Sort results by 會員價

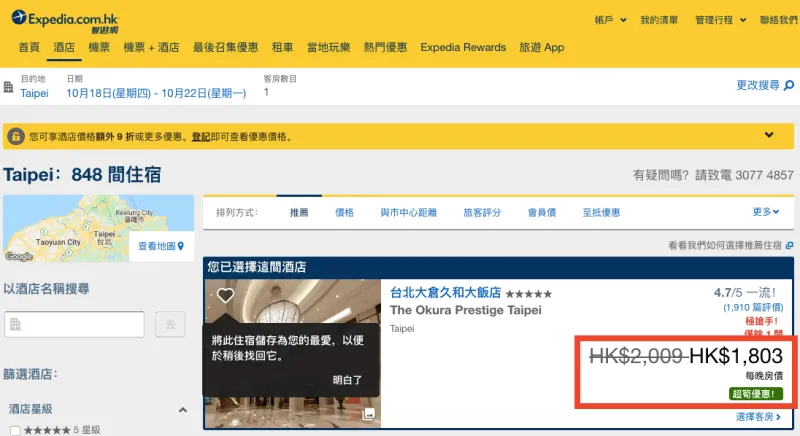coord(542,213)
